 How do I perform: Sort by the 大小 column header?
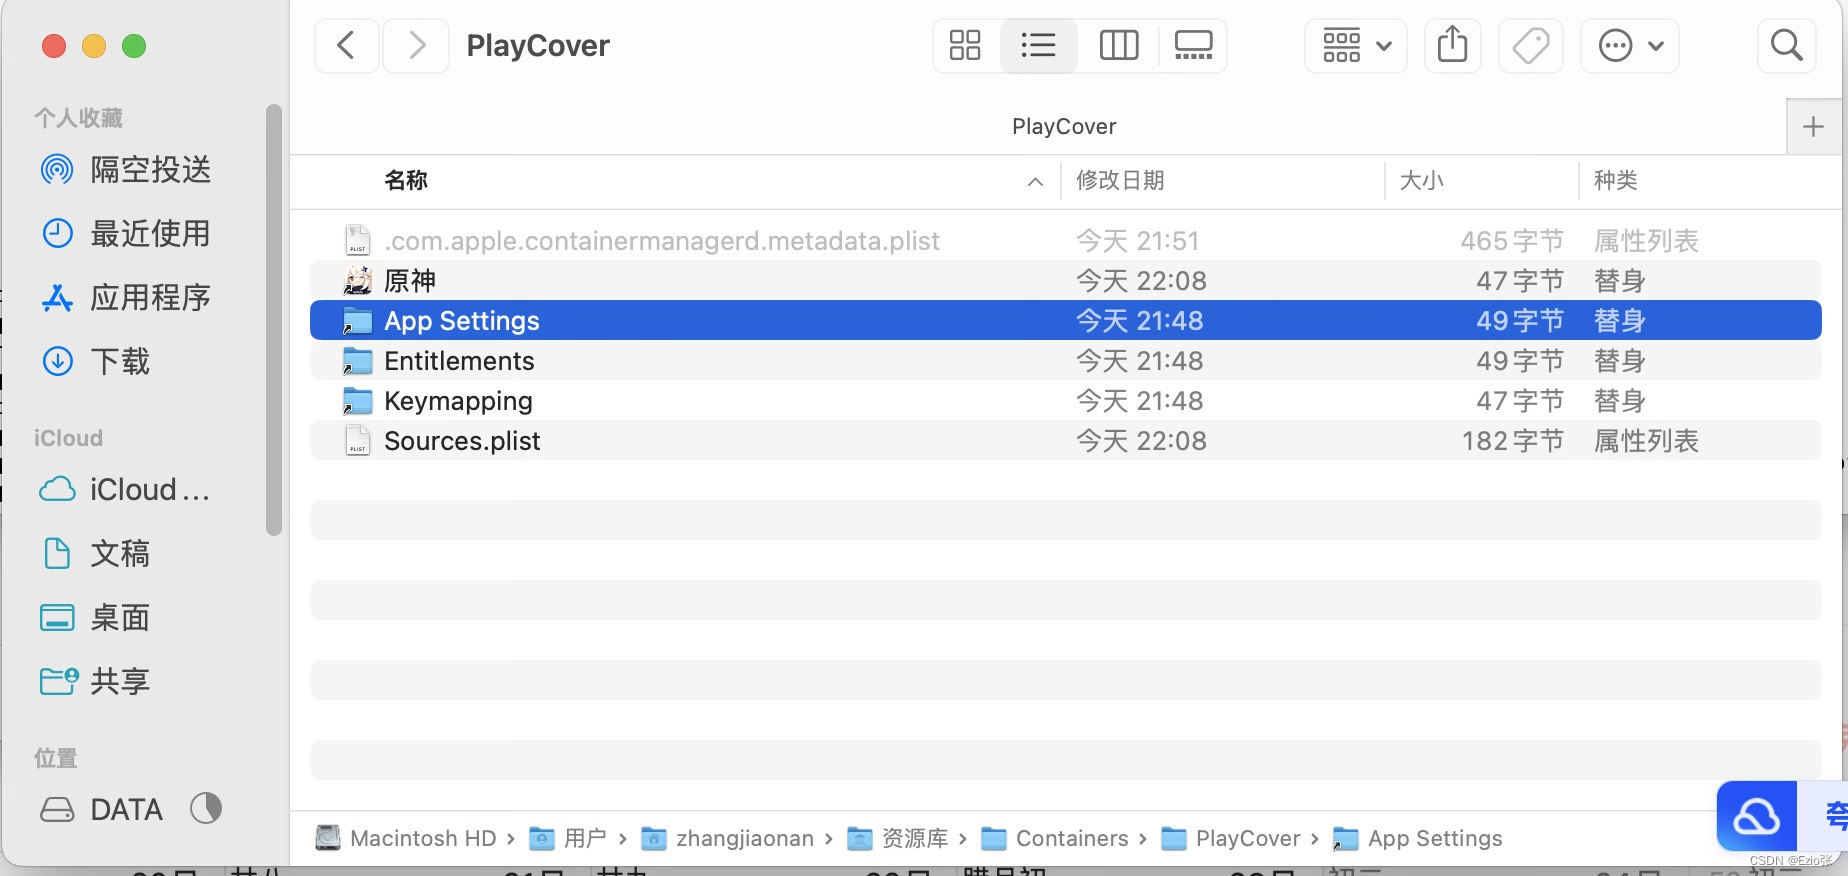click(1421, 181)
